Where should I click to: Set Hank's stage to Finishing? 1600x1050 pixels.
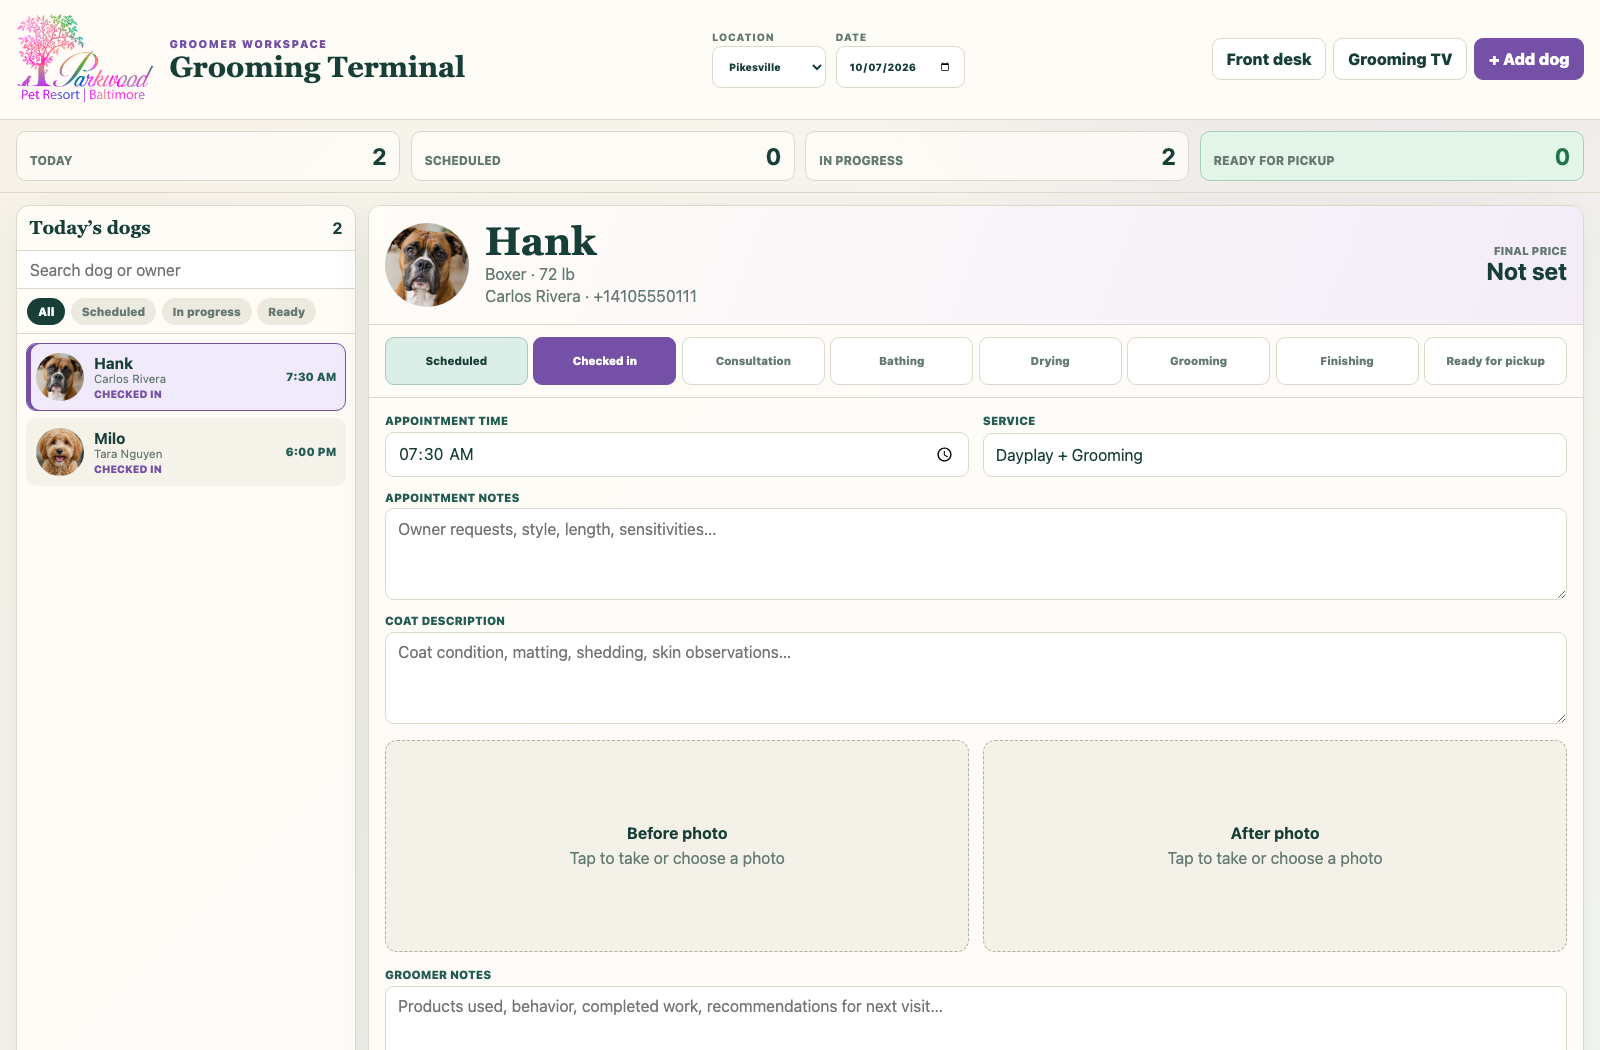[x=1347, y=361]
